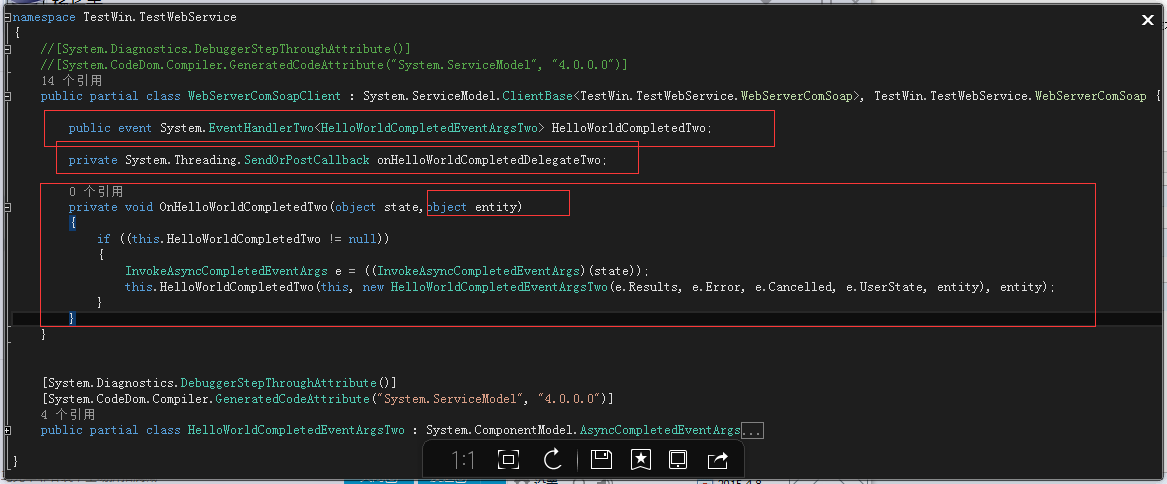Collapse the WebServerComSoapClient class block
The height and width of the screenshot is (484, 1167).
click(7, 97)
